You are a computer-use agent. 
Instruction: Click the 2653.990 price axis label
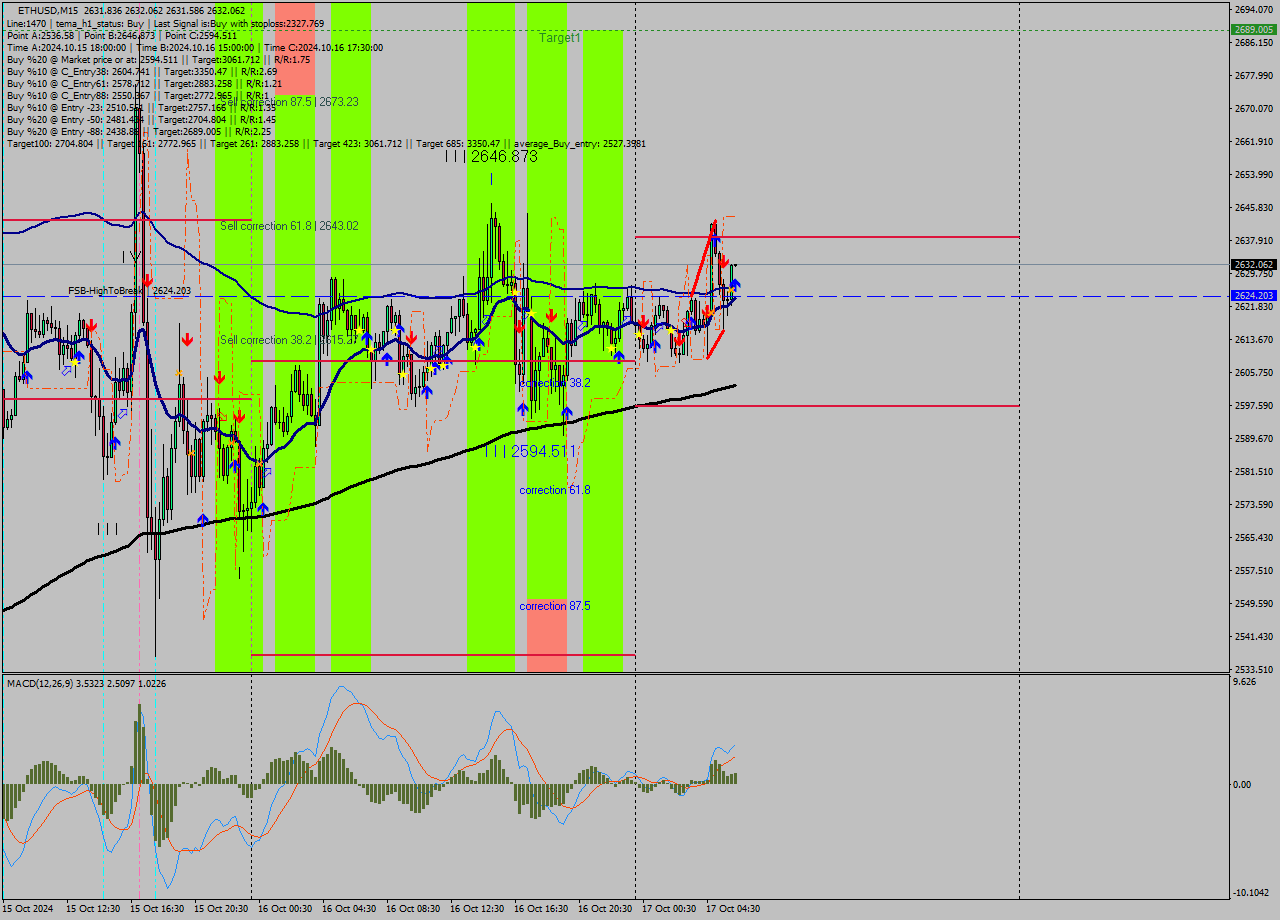point(1253,174)
